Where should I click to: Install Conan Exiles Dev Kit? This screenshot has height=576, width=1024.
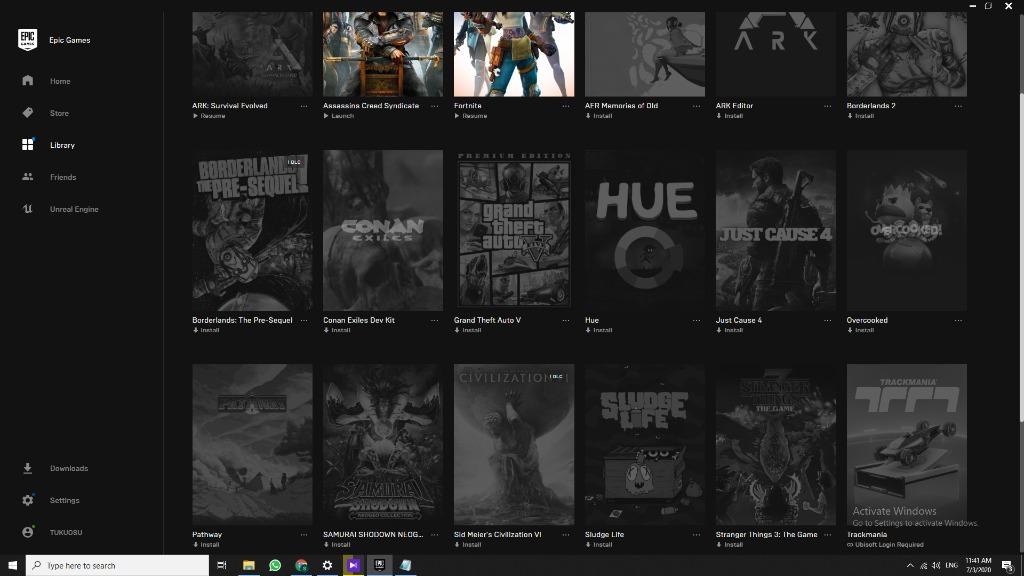tap(337, 330)
